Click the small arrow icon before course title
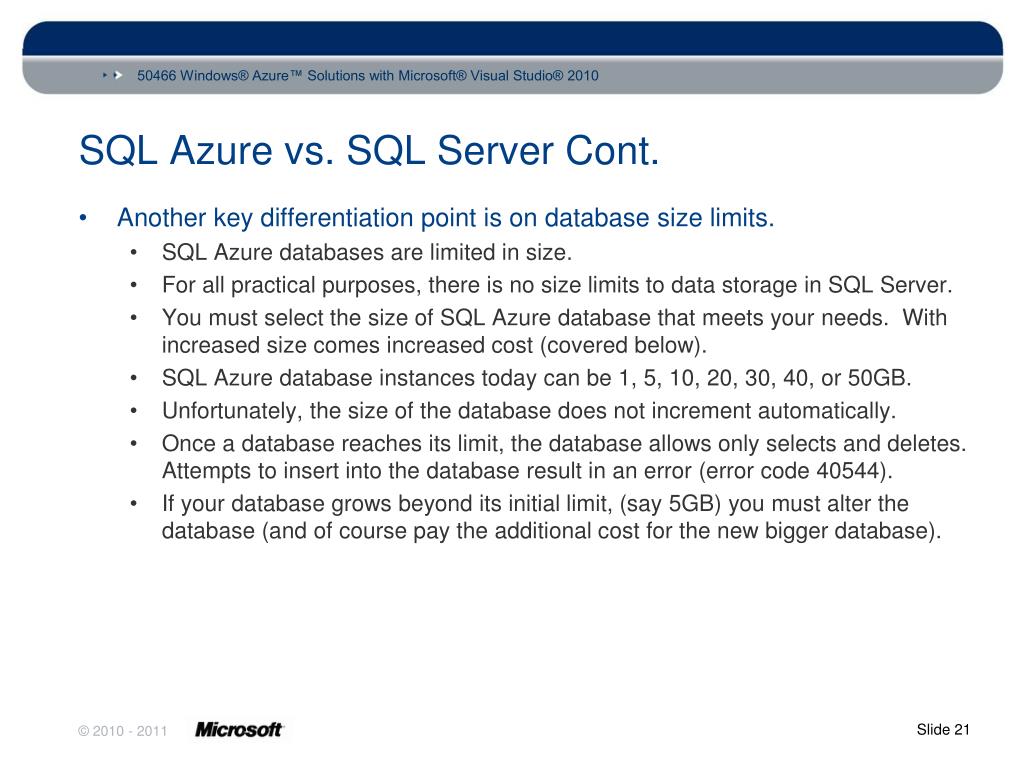1024x768 pixels. coord(113,76)
